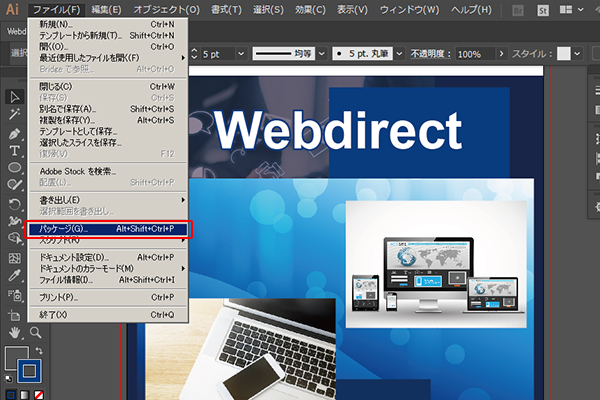This screenshot has height=400, width=600.
Task: Choose 別名で保存(A) menu item
Action: [x=108, y=109]
